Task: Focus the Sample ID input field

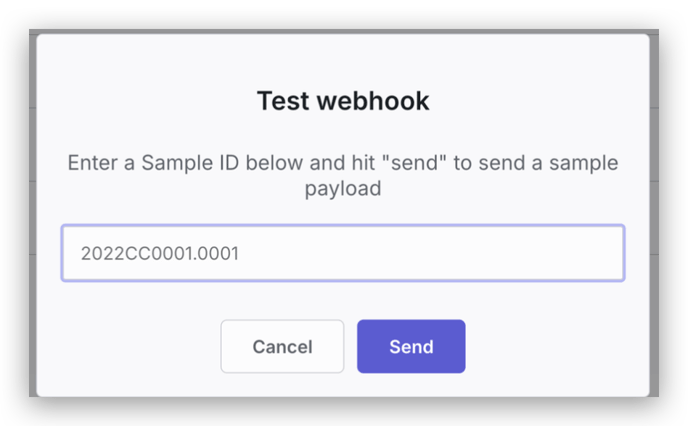Action: 343,253
